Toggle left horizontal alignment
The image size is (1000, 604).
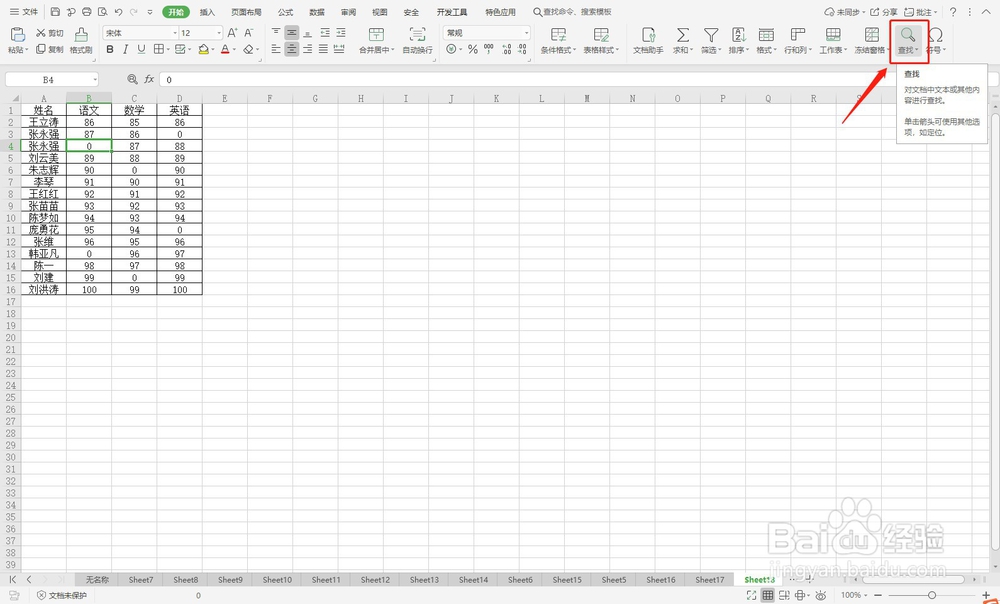[276, 49]
